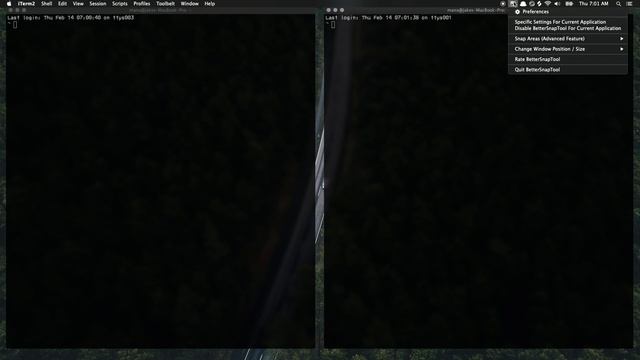Close the right terminal window
Screen dimensions: 640x360
point(329,10)
